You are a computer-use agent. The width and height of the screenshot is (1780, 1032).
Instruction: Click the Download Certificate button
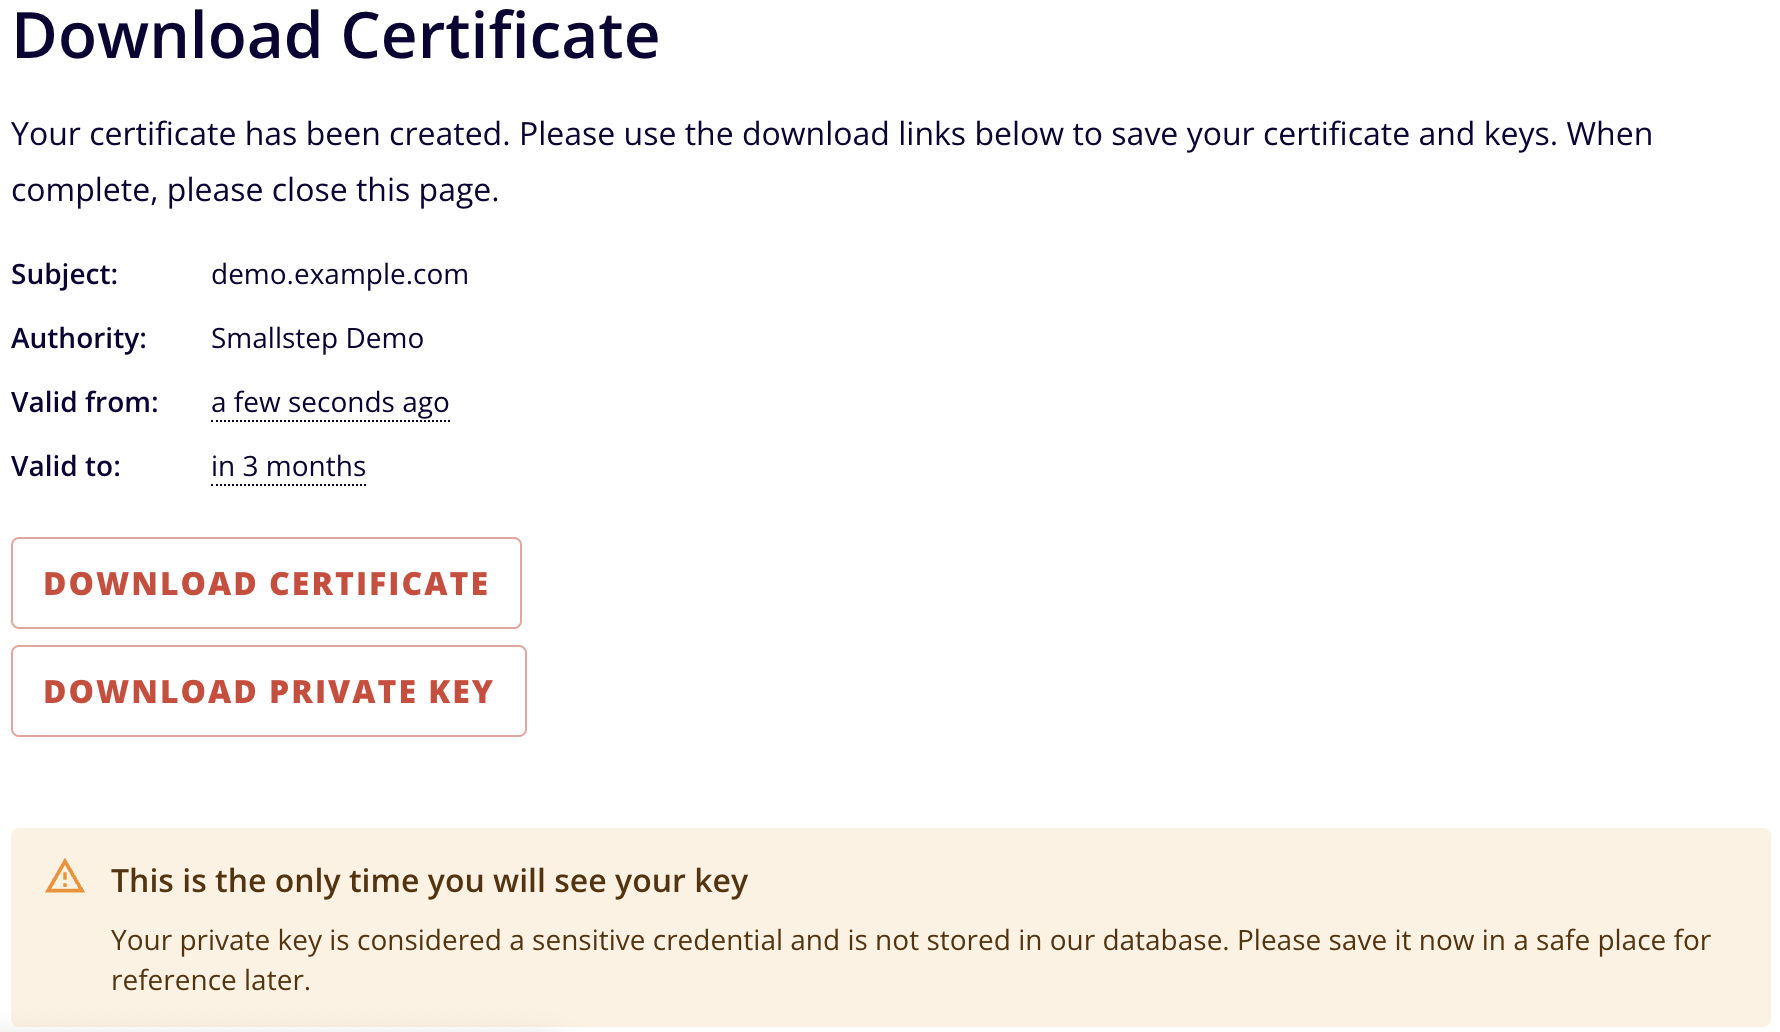click(x=266, y=583)
